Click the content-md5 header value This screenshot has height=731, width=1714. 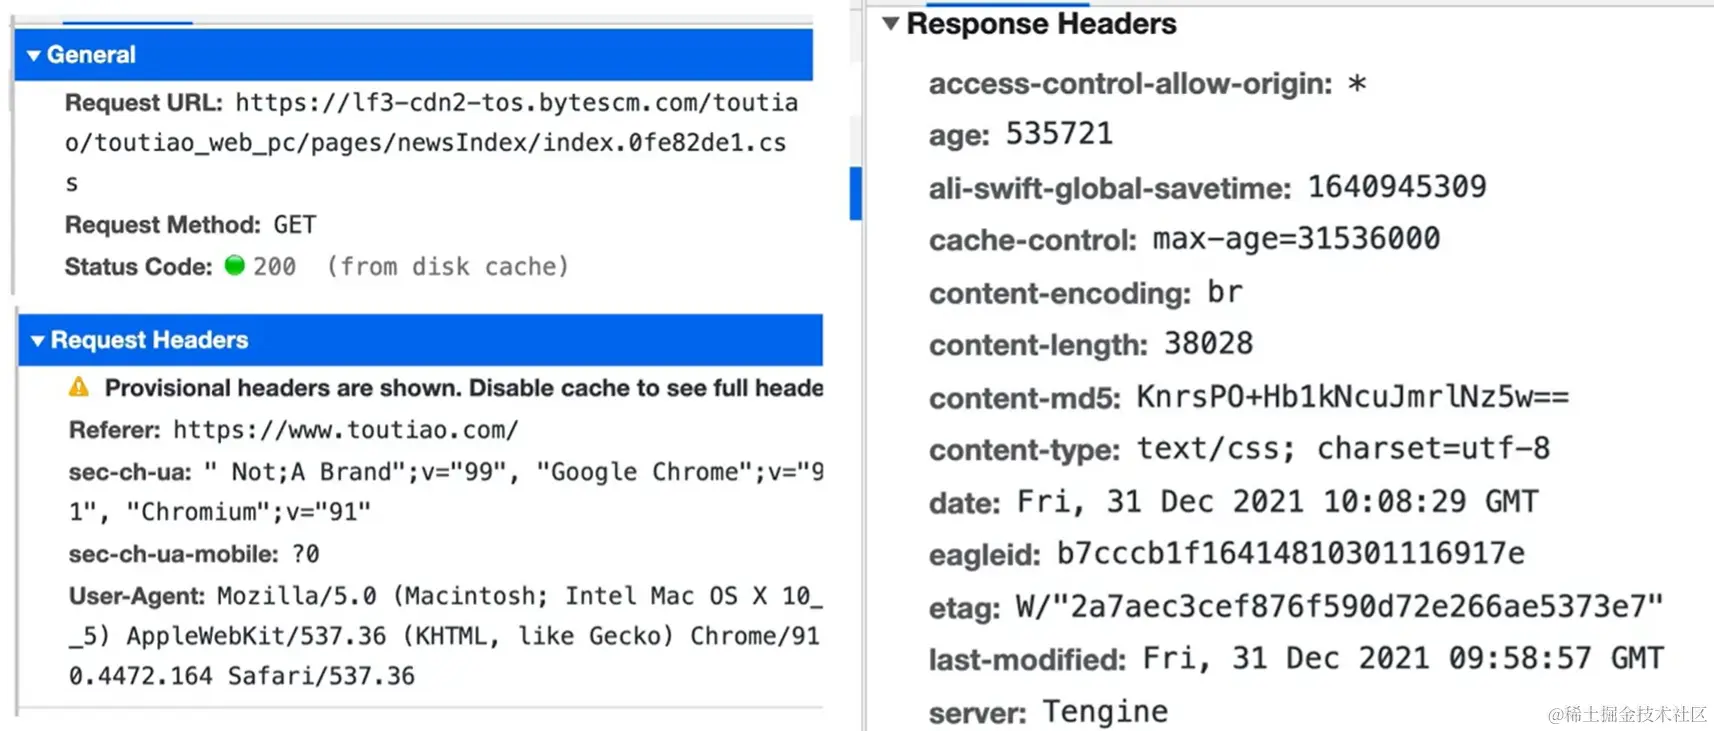[1353, 397]
